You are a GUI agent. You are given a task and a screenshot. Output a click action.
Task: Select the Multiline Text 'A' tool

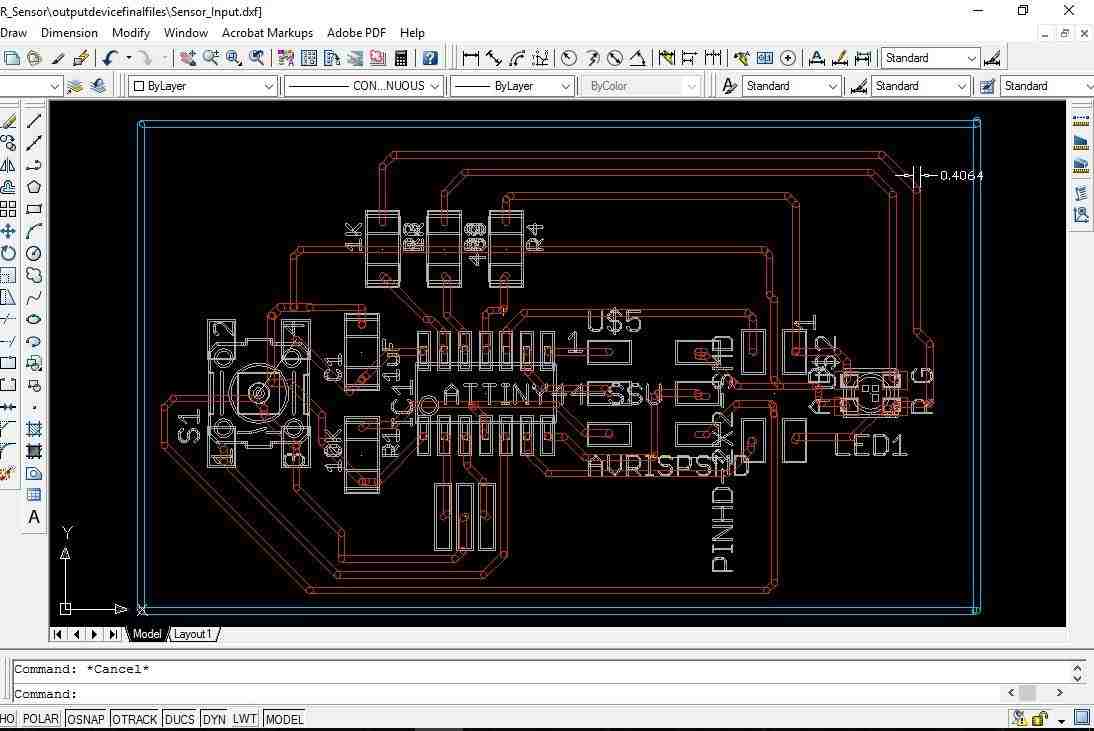(33, 518)
